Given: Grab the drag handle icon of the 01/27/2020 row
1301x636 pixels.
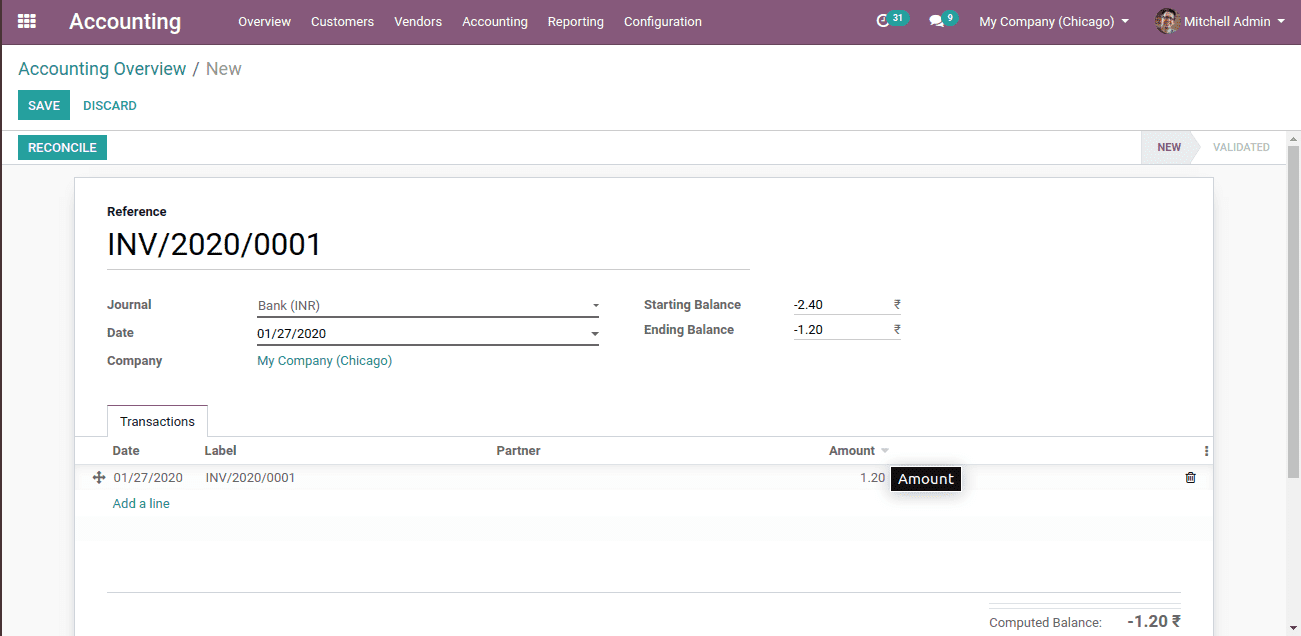Looking at the screenshot, I should point(99,478).
